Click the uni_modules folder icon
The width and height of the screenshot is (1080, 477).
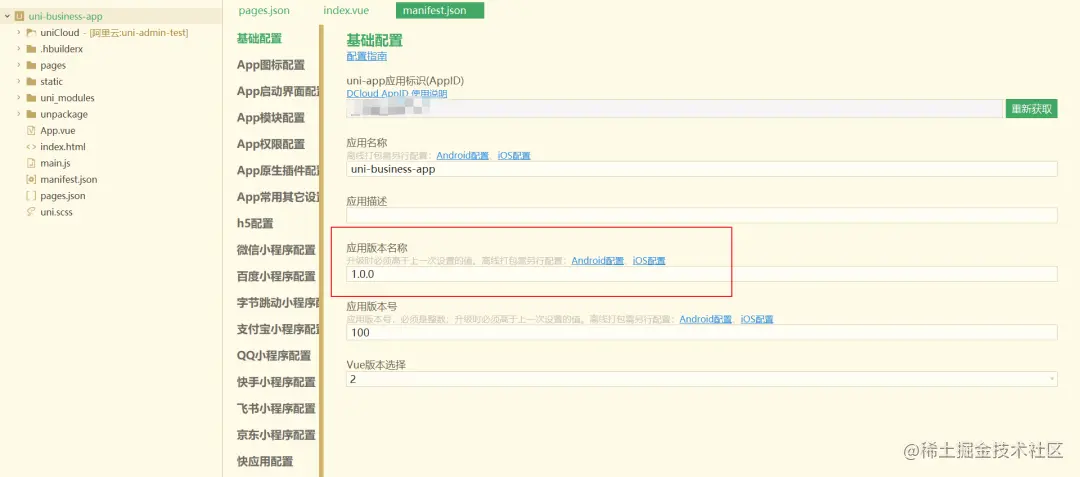point(30,98)
